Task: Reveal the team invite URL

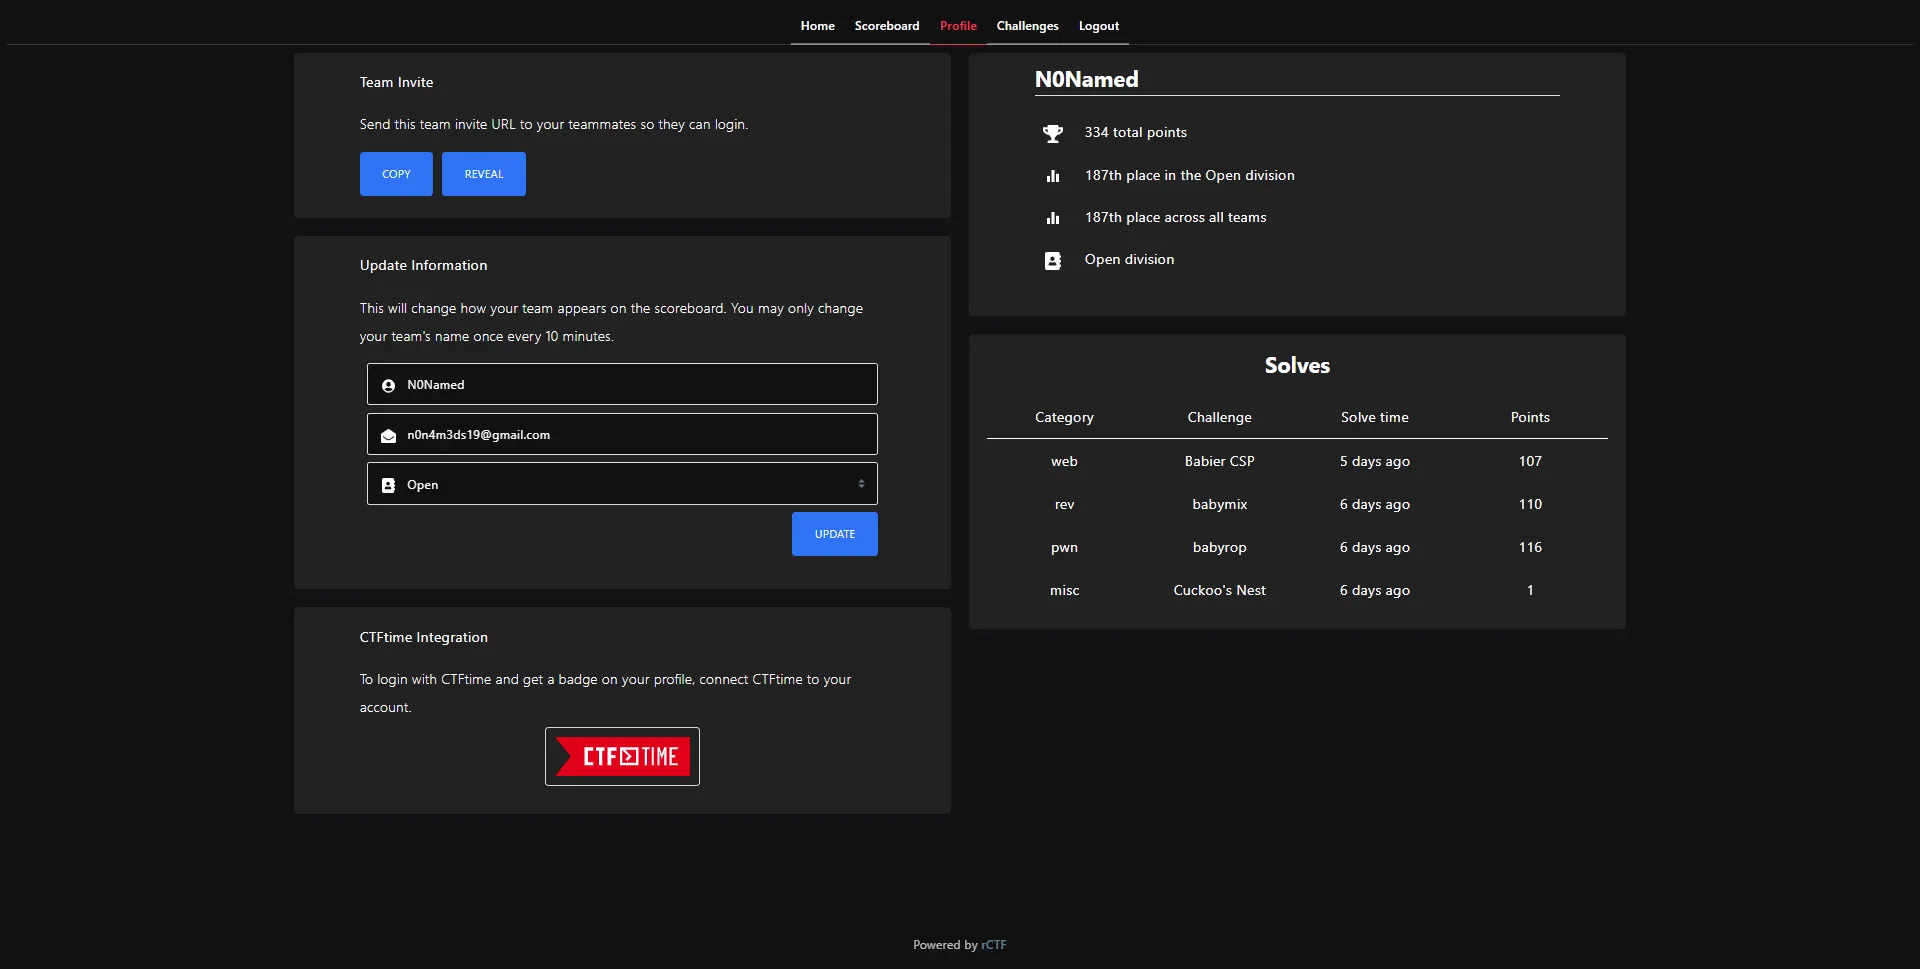Action: [483, 174]
